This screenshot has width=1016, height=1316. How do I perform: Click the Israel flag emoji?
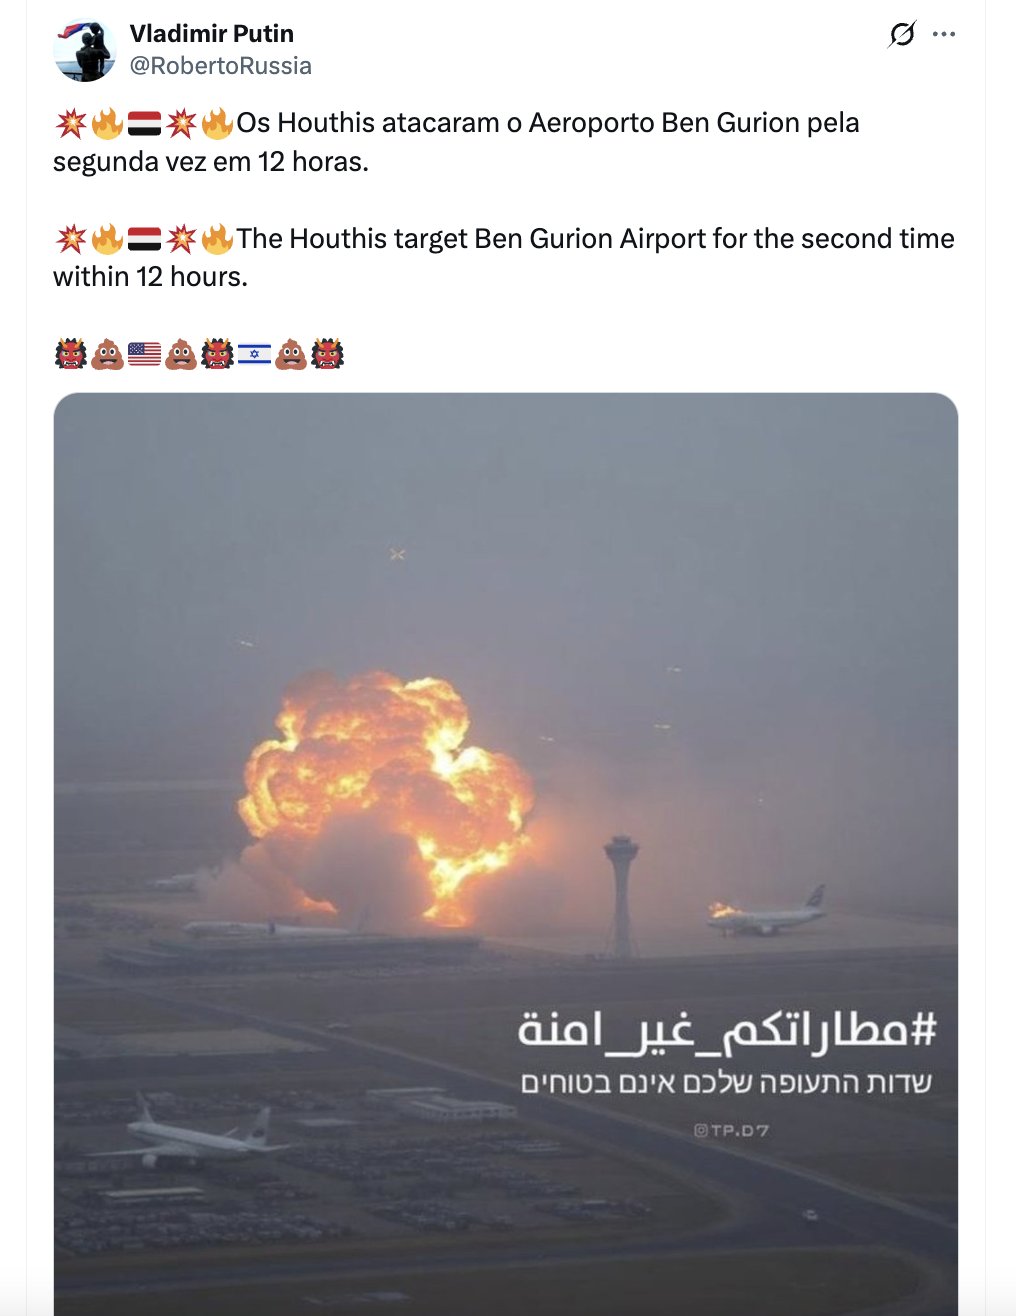254,354
